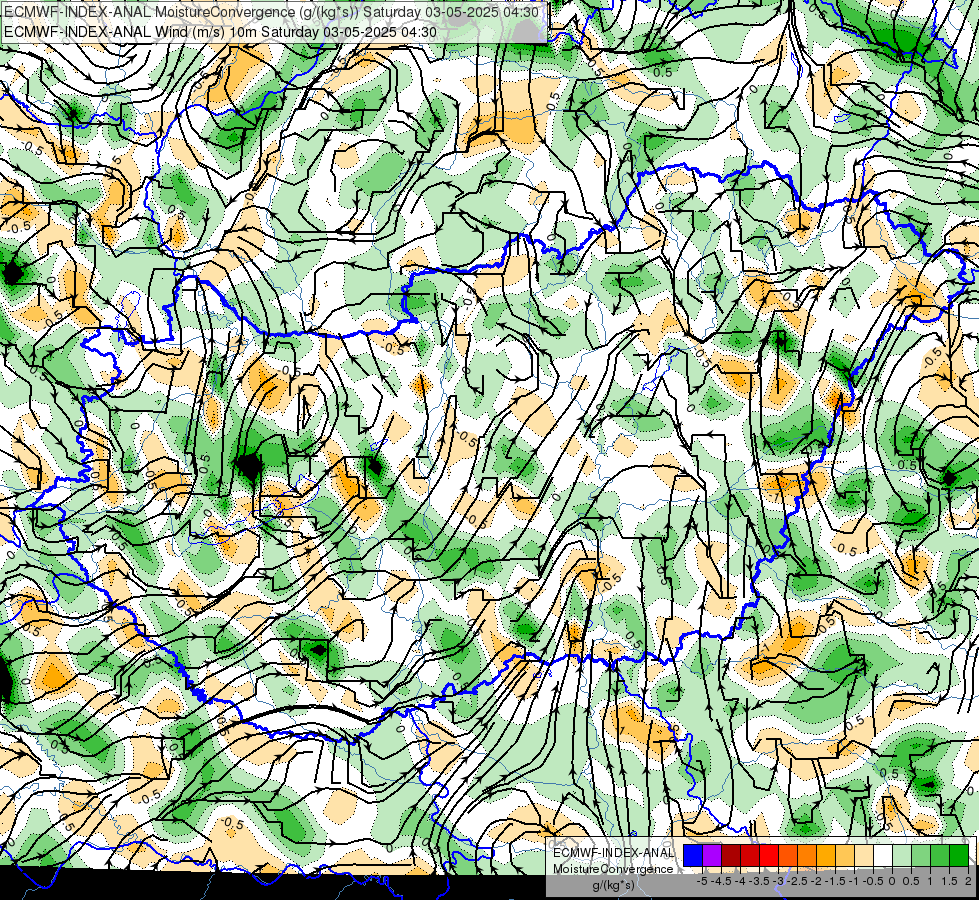Image resolution: width=979 pixels, height=900 pixels.
Task: Click the -3.5 tick label on the legend
Action: [759, 881]
